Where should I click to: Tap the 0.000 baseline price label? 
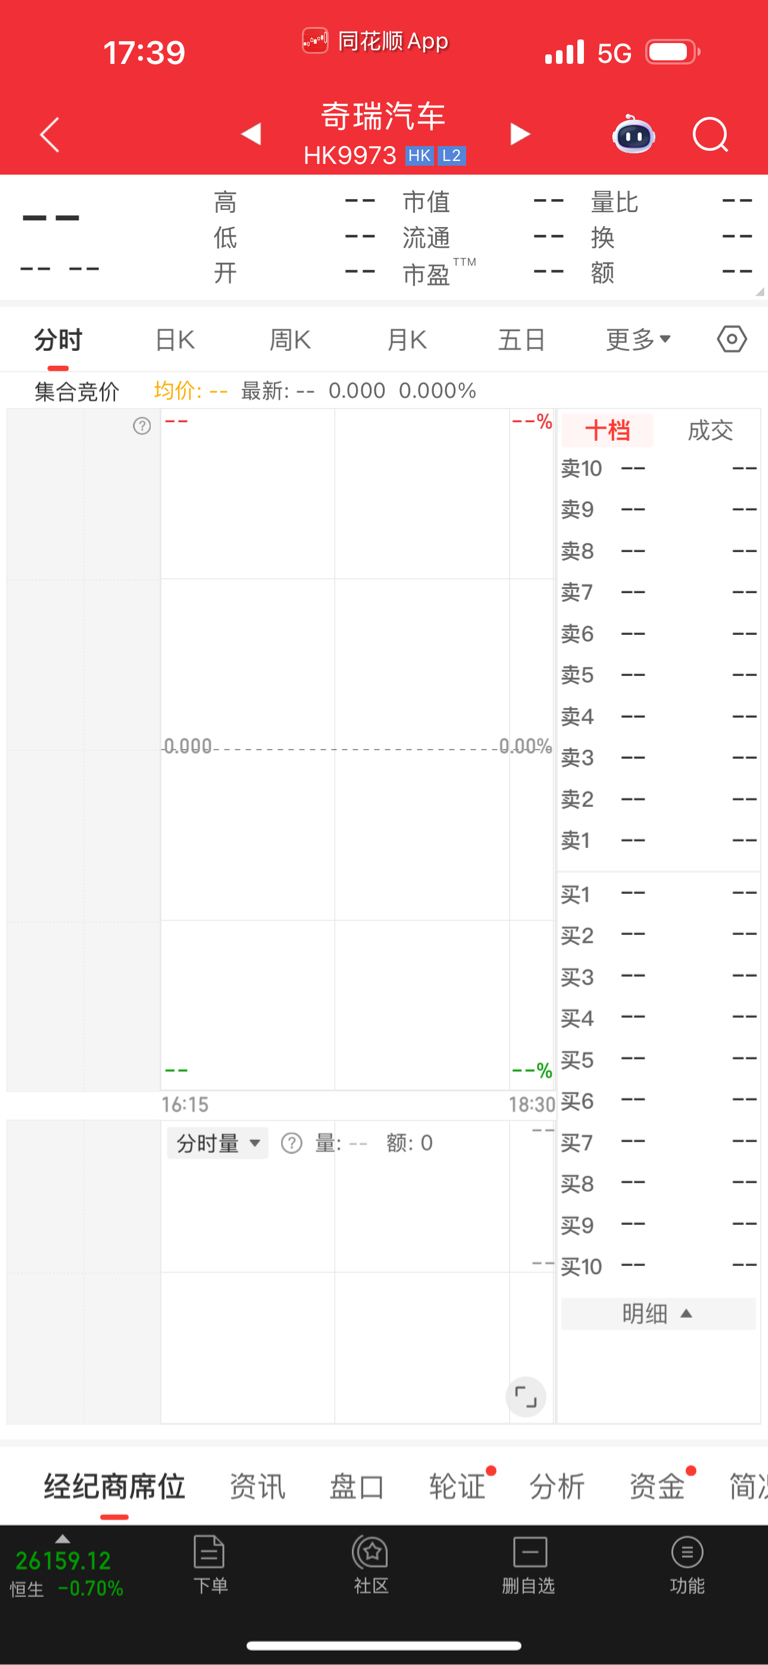pyautogui.click(x=188, y=746)
